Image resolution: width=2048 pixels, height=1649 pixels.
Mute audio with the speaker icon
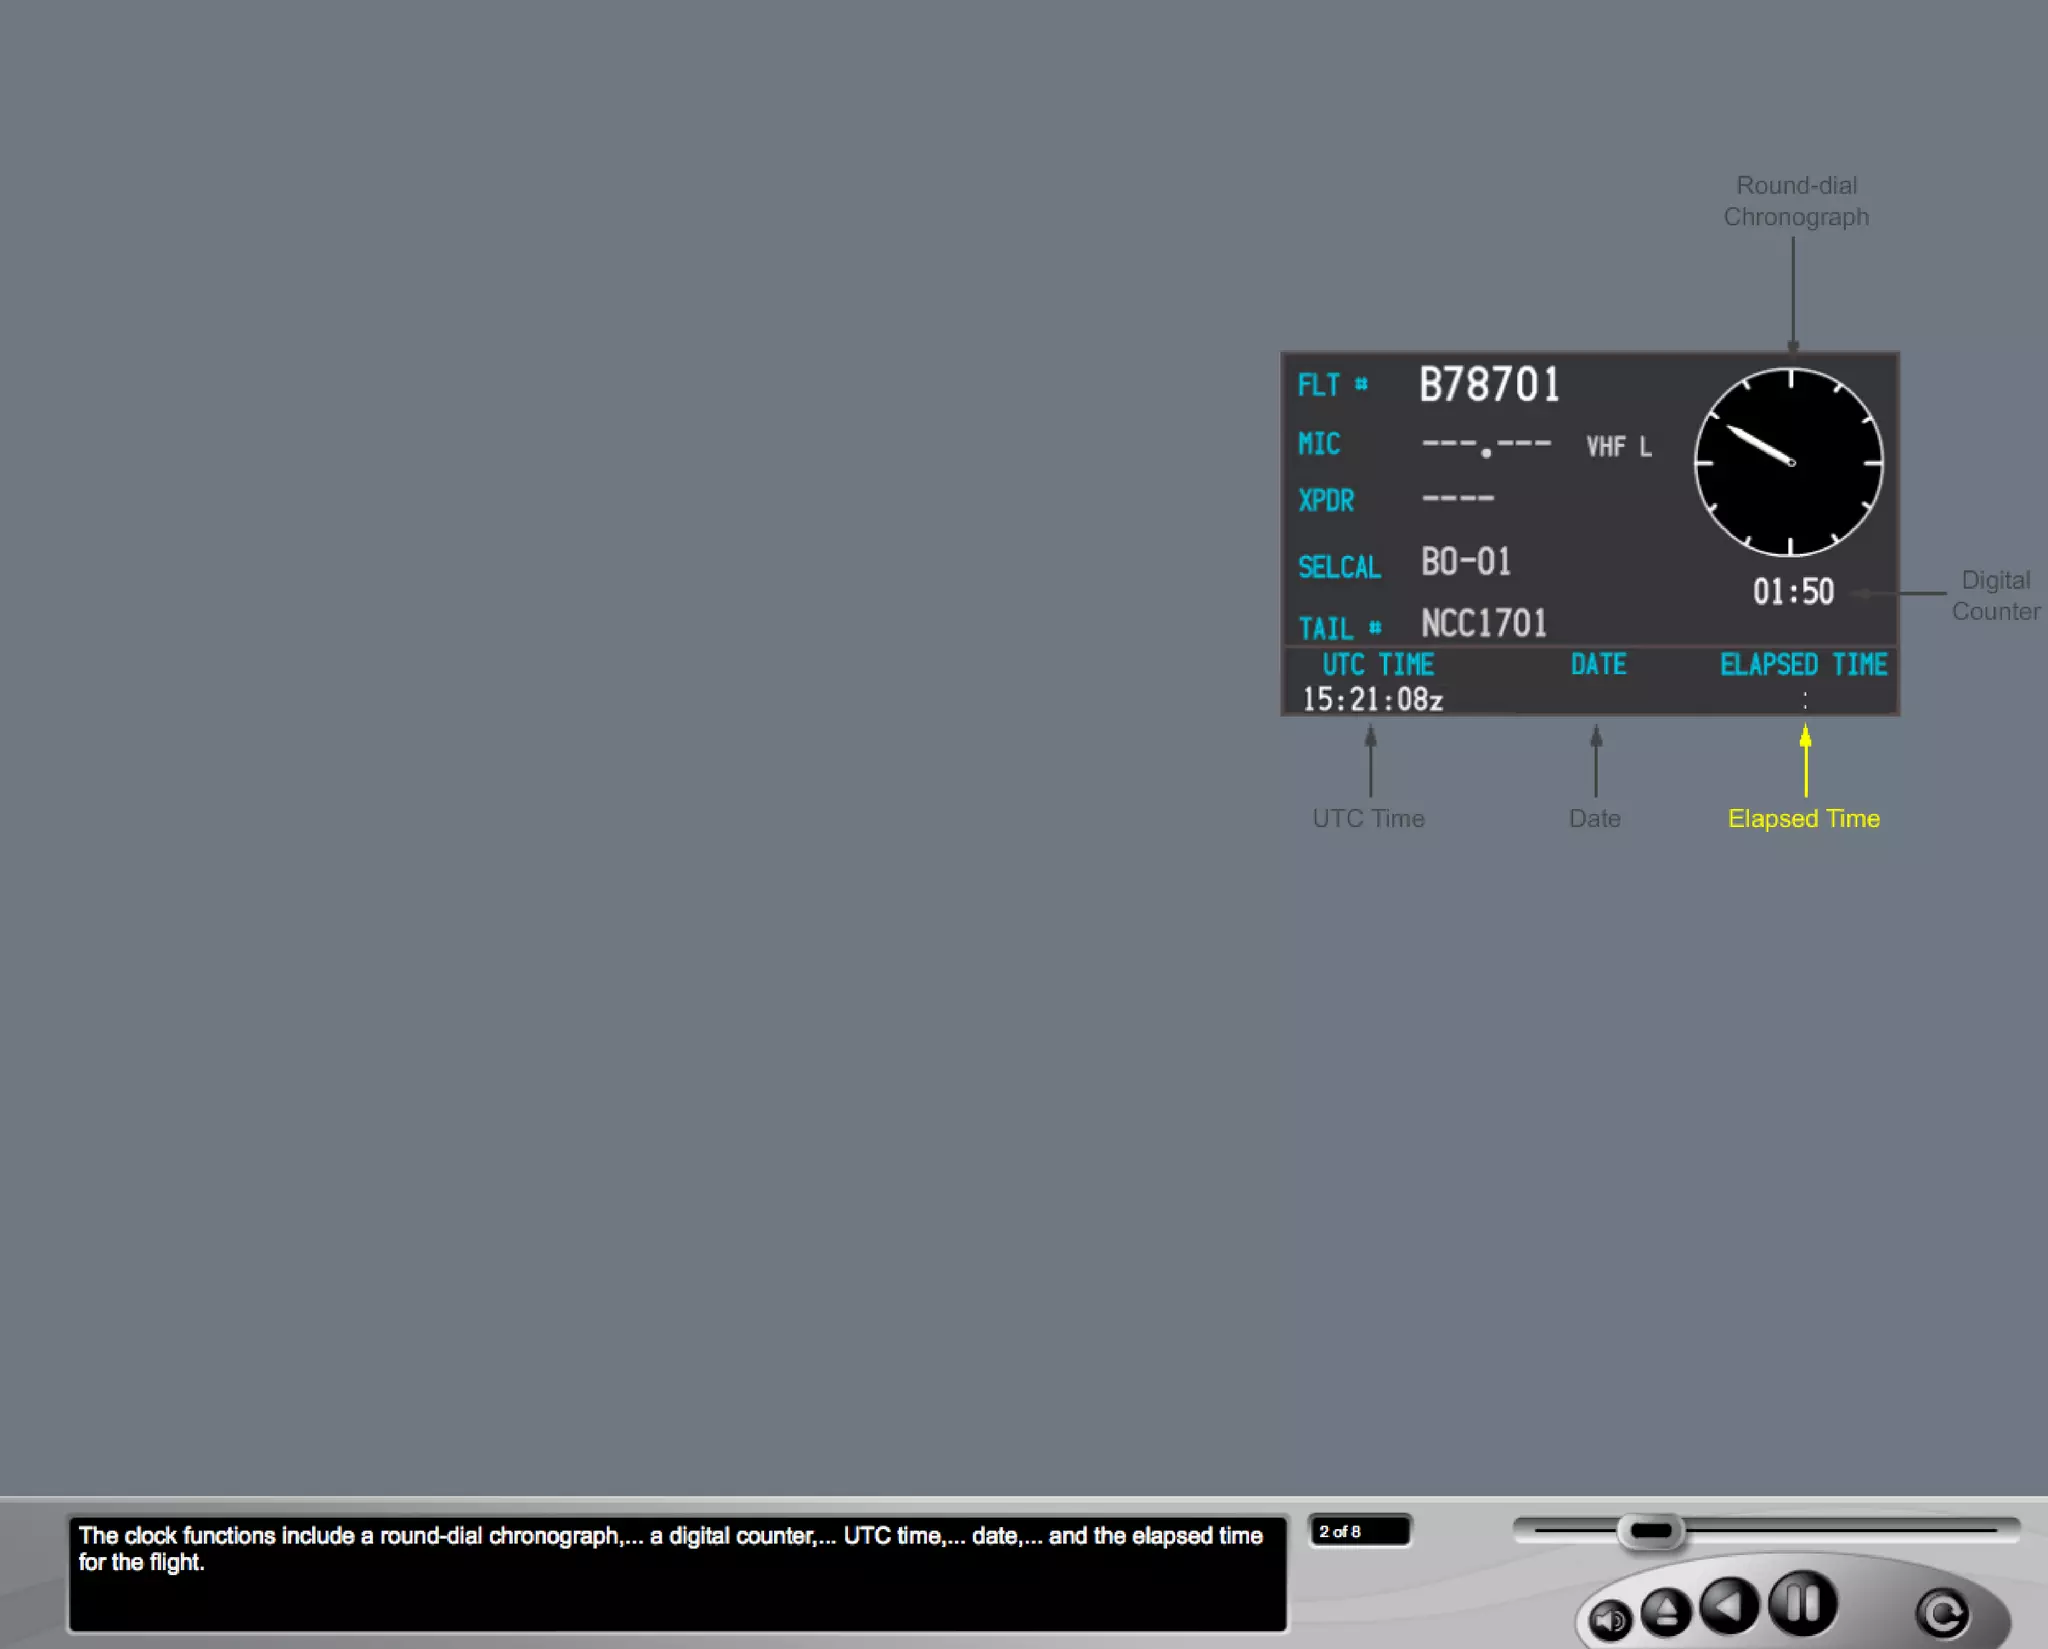(1610, 1619)
